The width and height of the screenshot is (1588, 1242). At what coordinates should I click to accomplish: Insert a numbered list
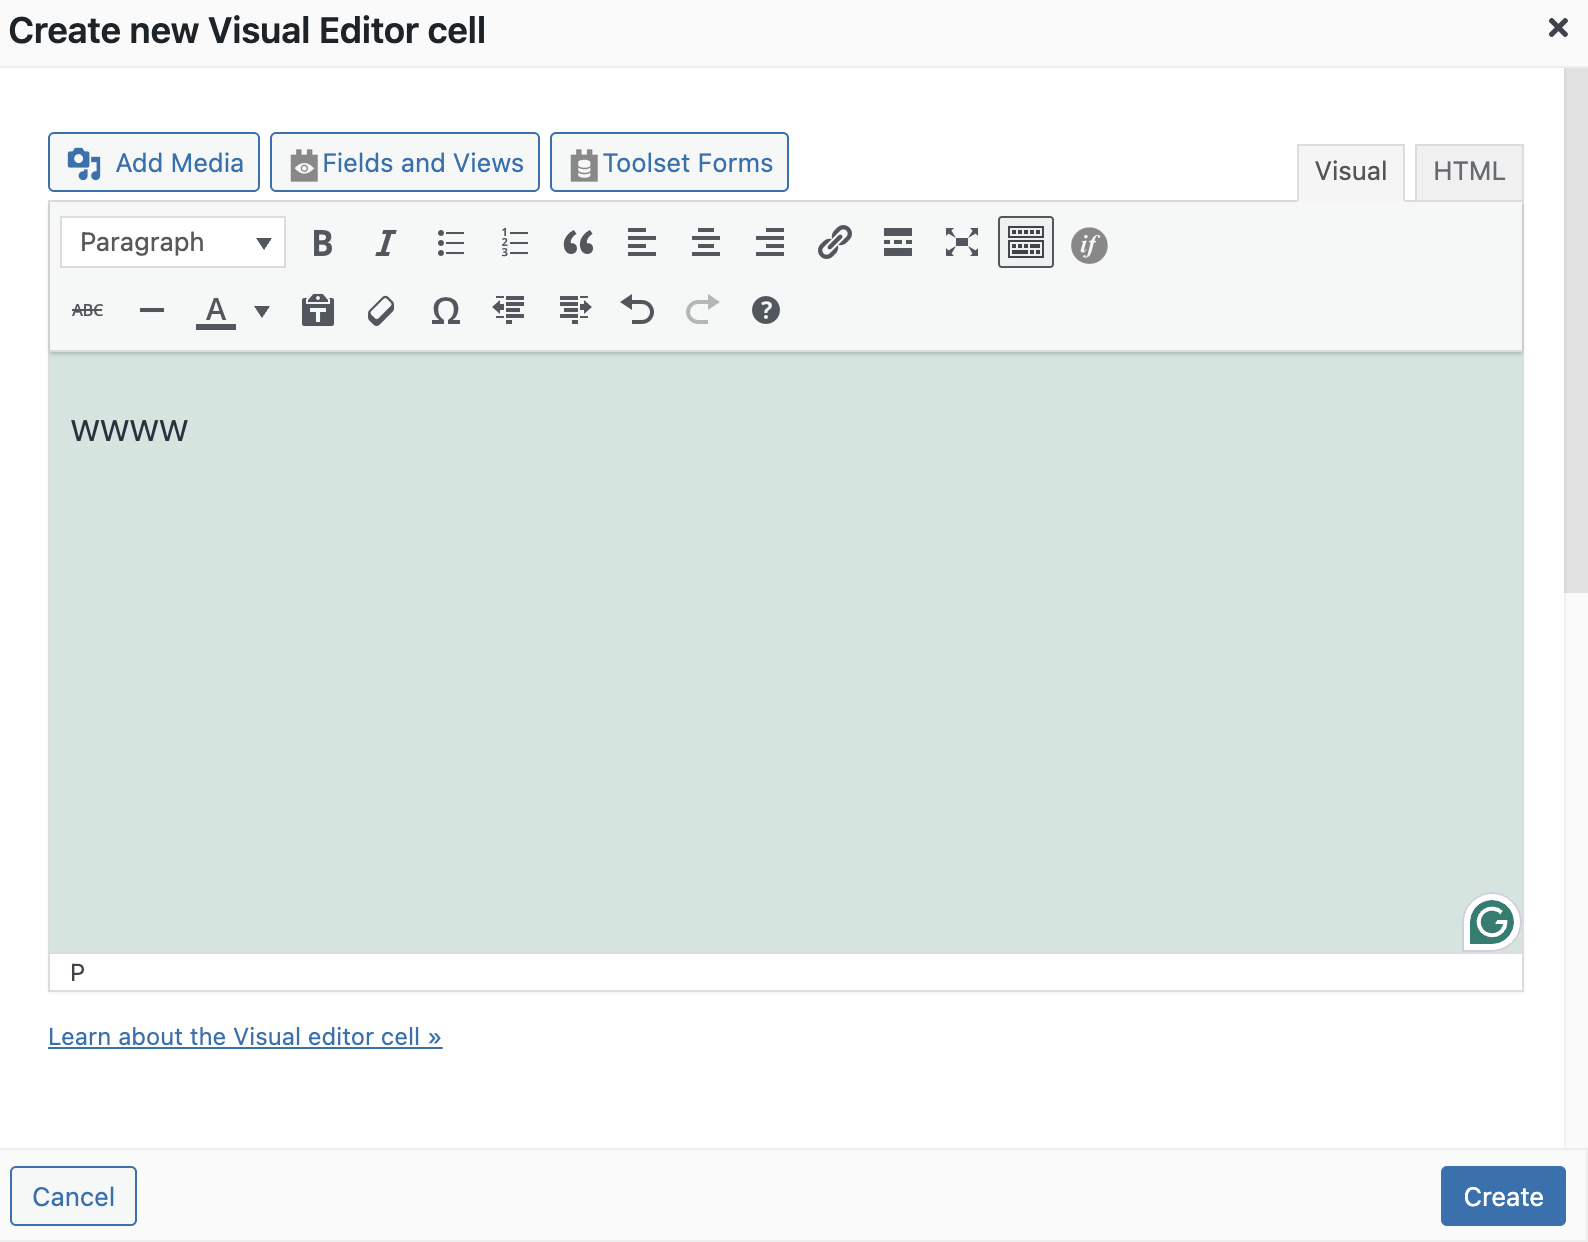[514, 243]
